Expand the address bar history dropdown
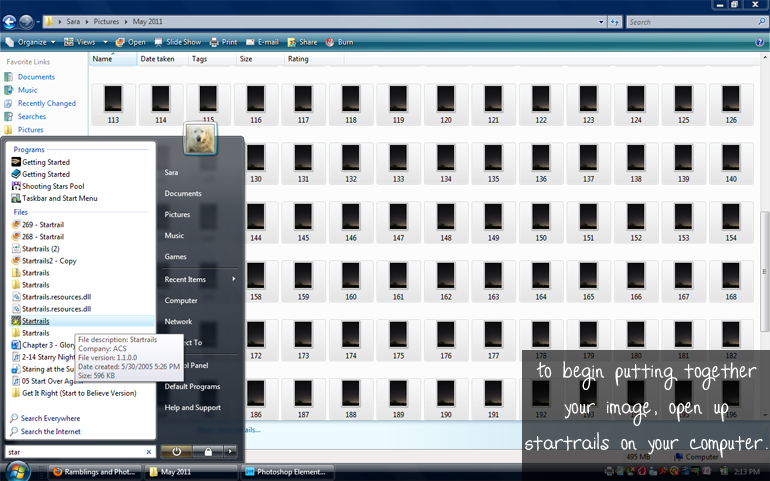Image resolution: width=770 pixels, height=481 pixels. coord(601,22)
